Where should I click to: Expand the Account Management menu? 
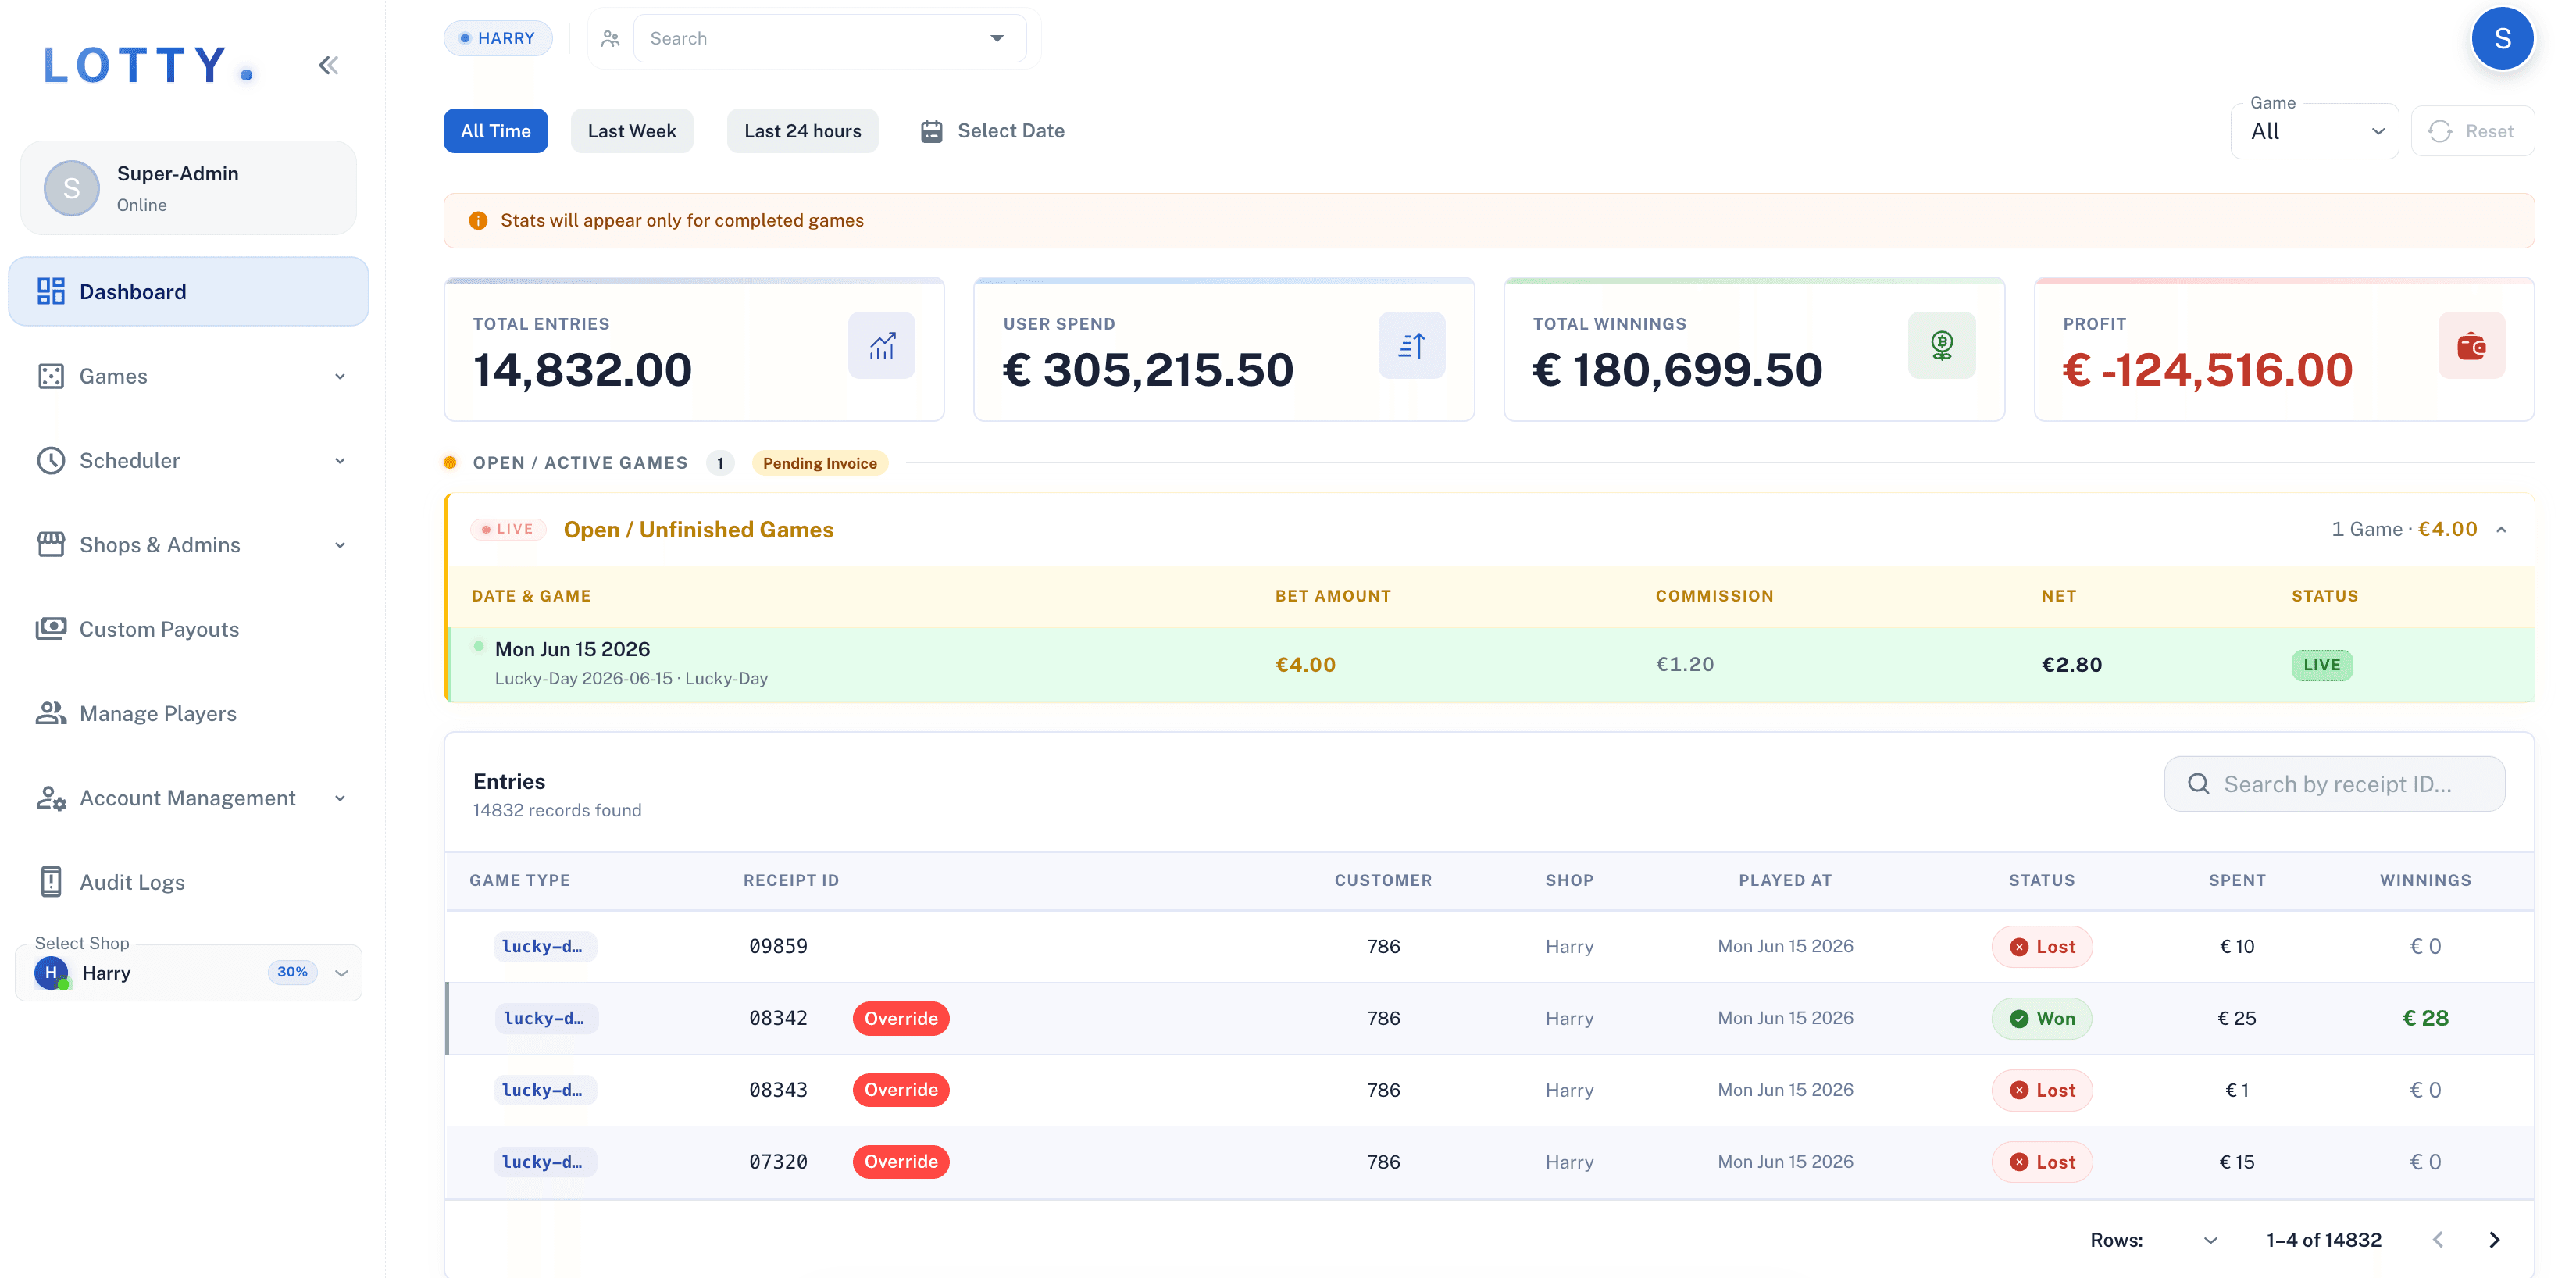click(x=188, y=798)
